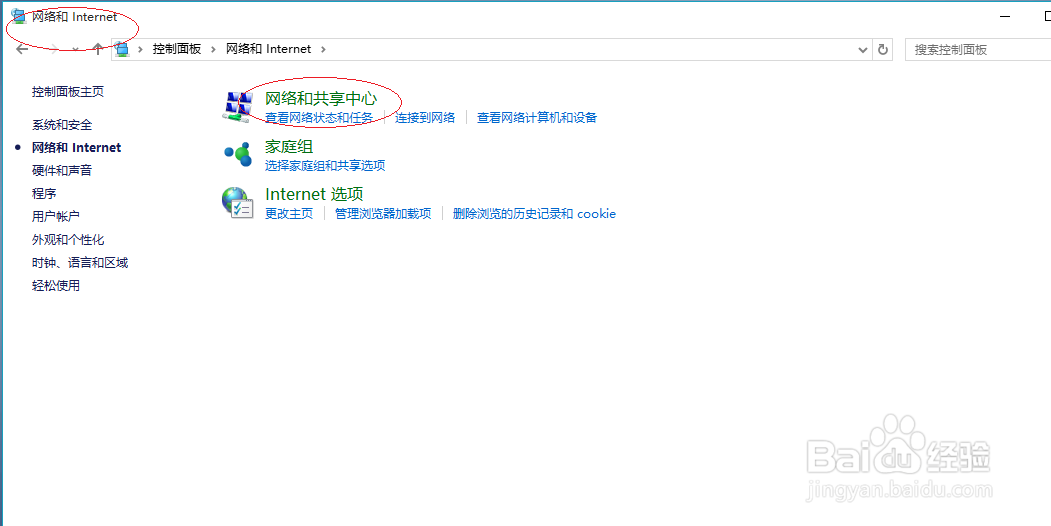Click the Back arrow button
Image resolution: width=1051 pixels, height=526 pixels.
click(x=22, y=49)
